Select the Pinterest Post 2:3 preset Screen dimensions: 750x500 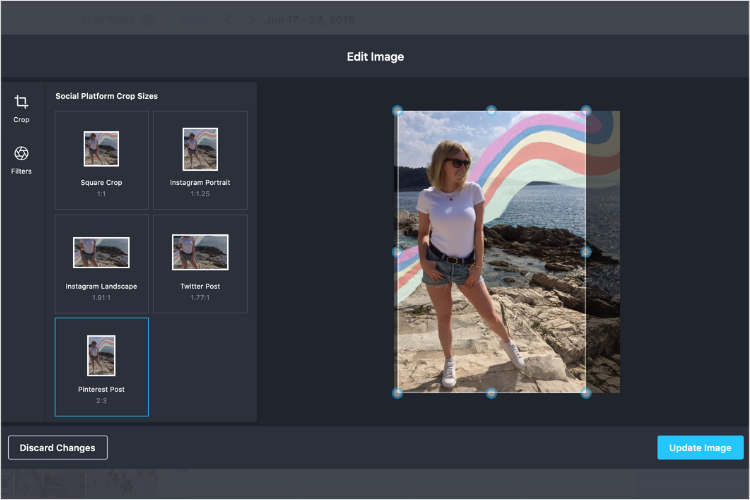click(x=101, y=366)
